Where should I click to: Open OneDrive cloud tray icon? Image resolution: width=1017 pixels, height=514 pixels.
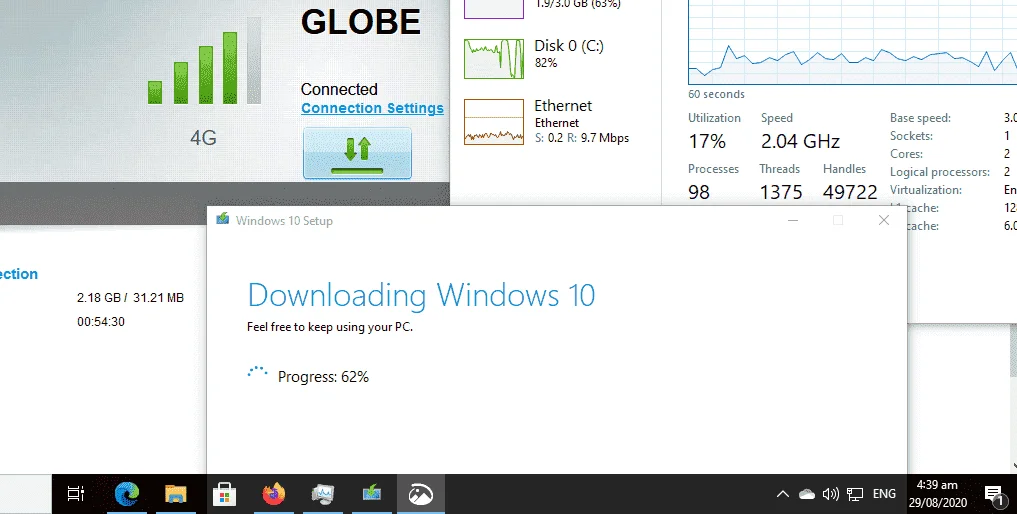[x=807, y=495]
